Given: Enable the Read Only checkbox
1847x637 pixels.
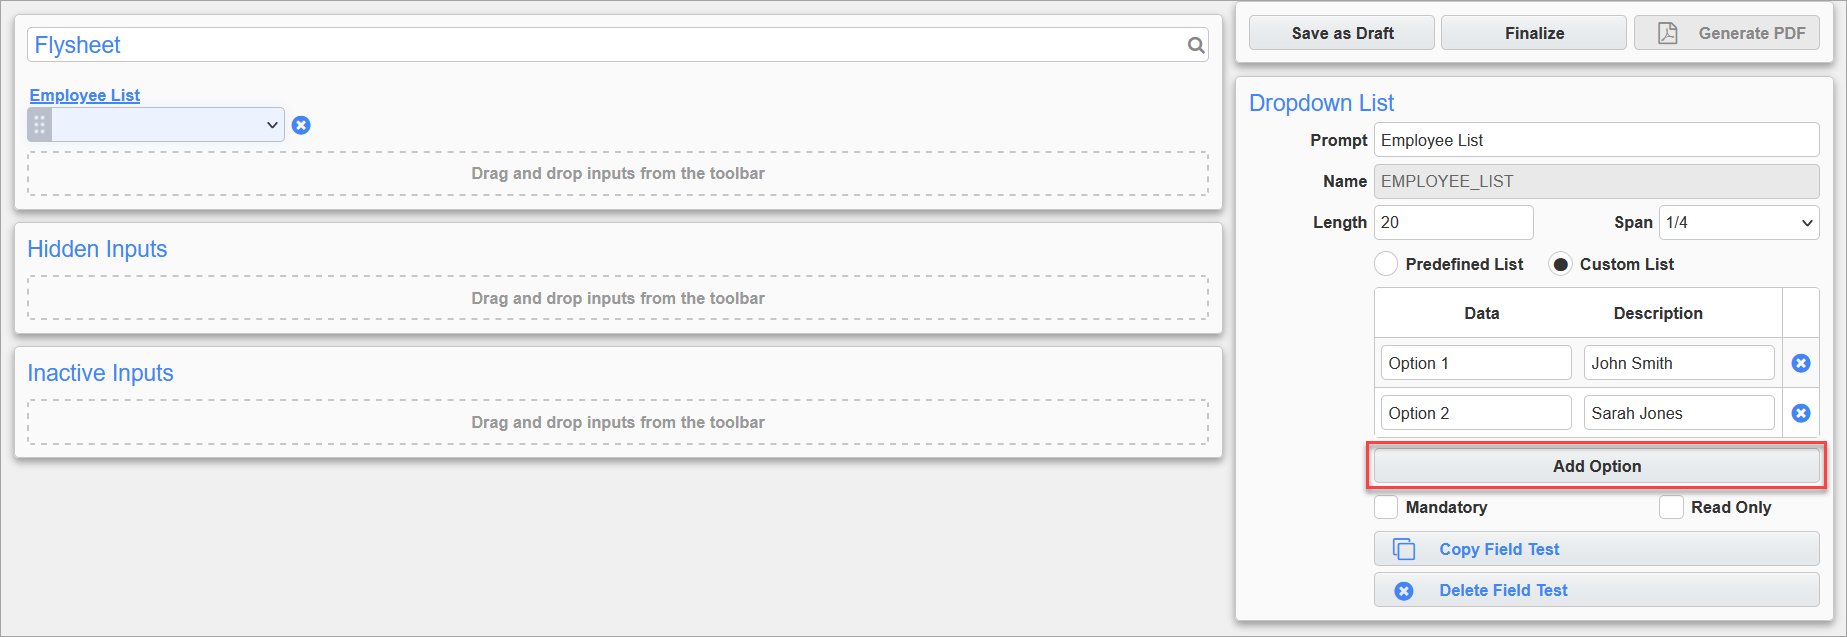Looking at the screenshot, I should (x=1671, y=507).
